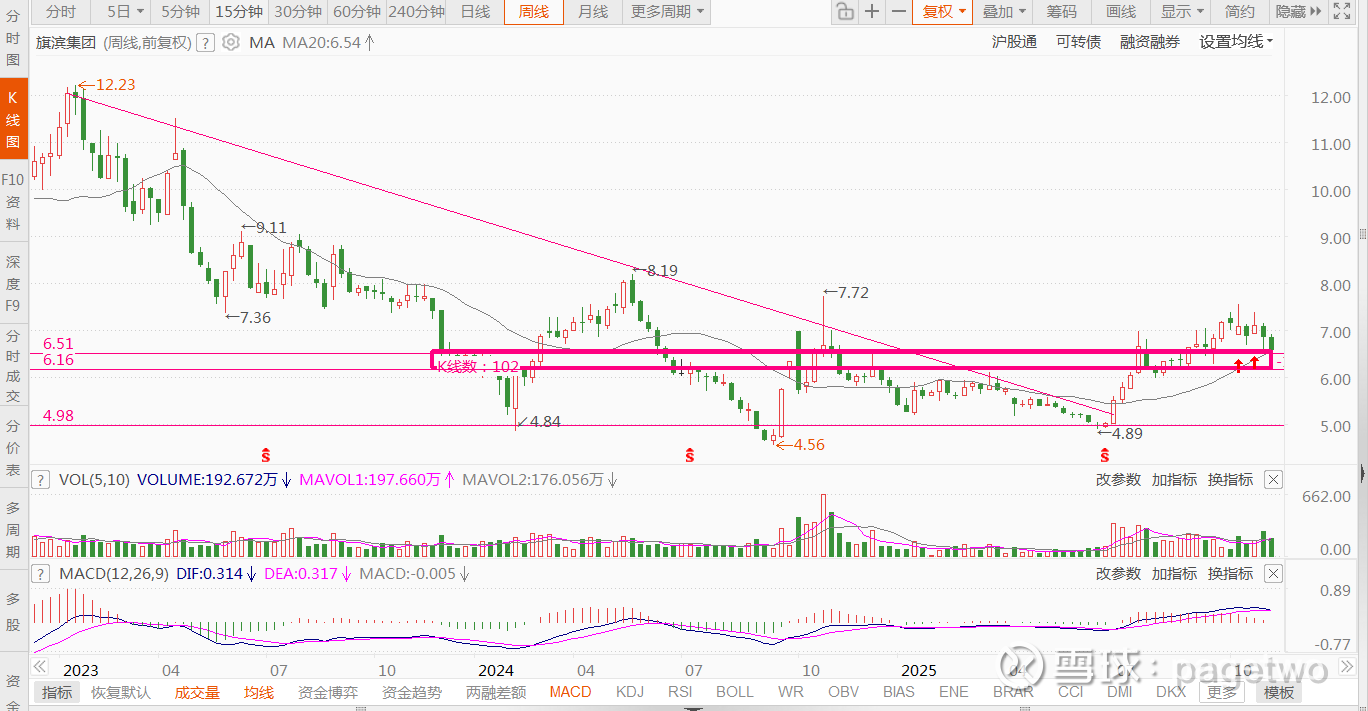Switch to 240分钟 period tab
Image resolution: width=1368 pixels, height=711 pixels.
[x=416, y=12]
